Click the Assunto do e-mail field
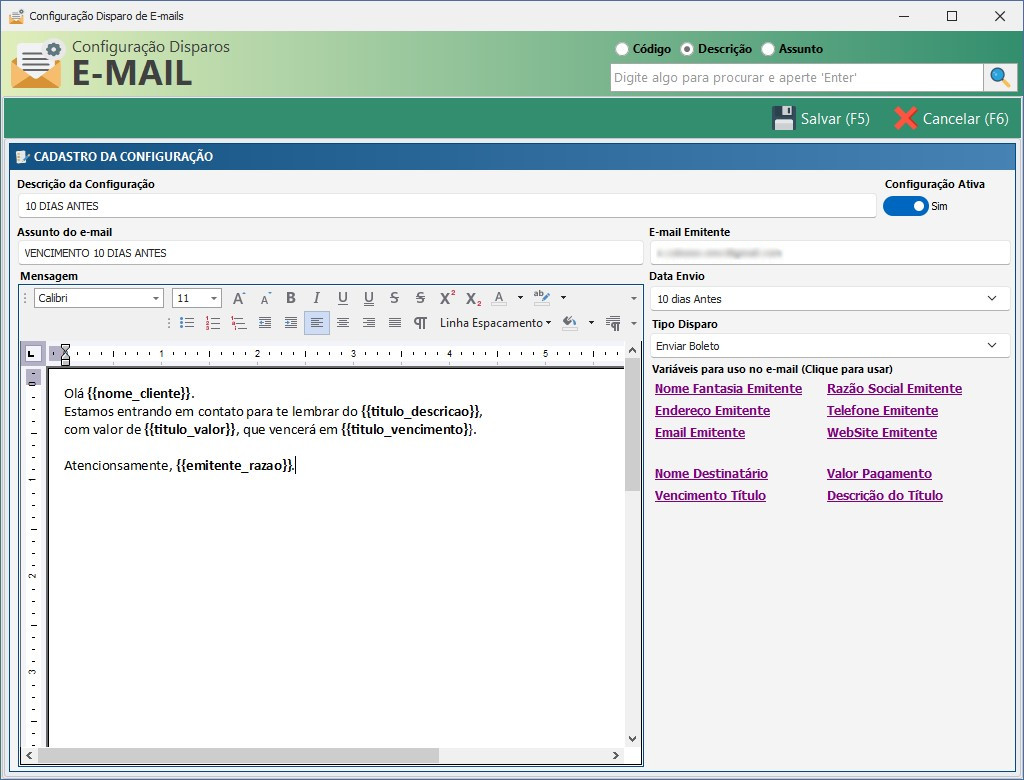Screen dimensions: 1024x780 tap(330, 253)
